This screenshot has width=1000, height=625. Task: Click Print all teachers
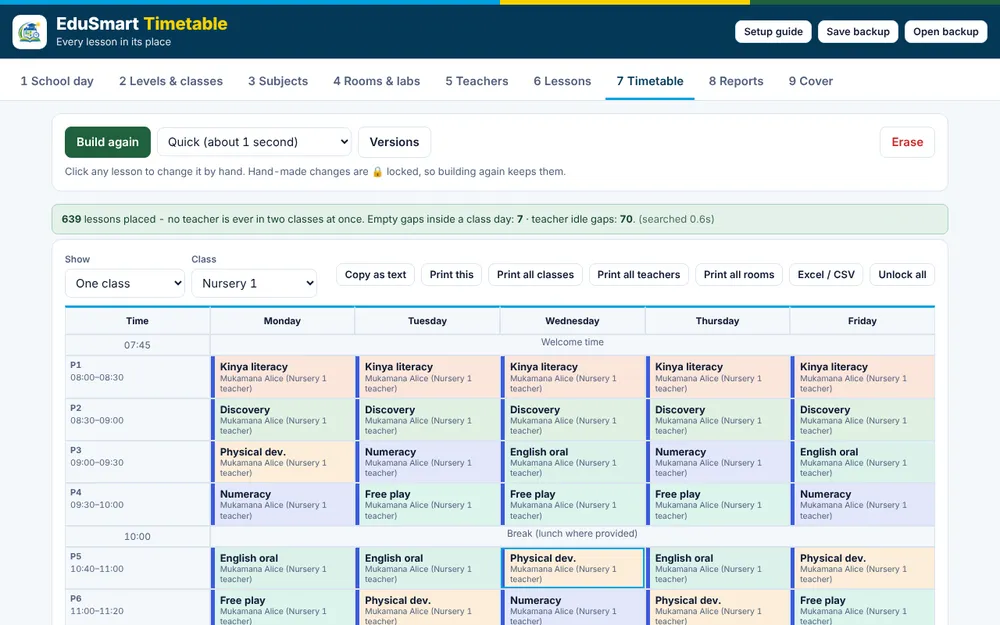(638, 275)
